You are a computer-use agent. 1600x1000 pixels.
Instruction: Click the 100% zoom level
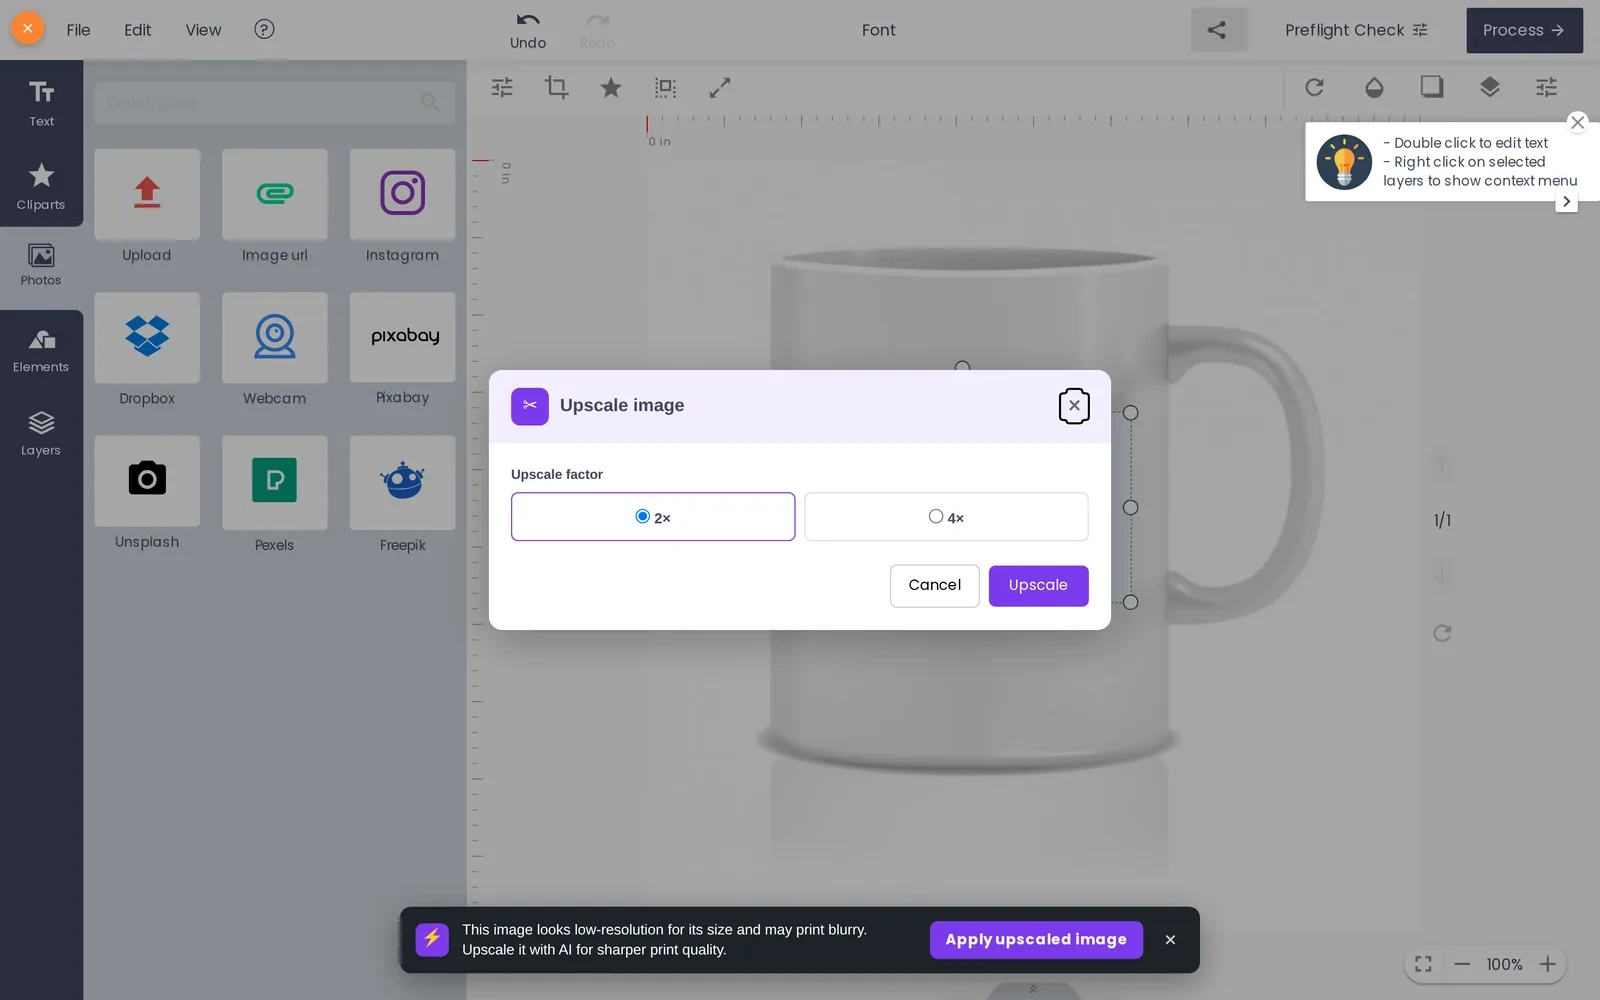pos(1504,964)
